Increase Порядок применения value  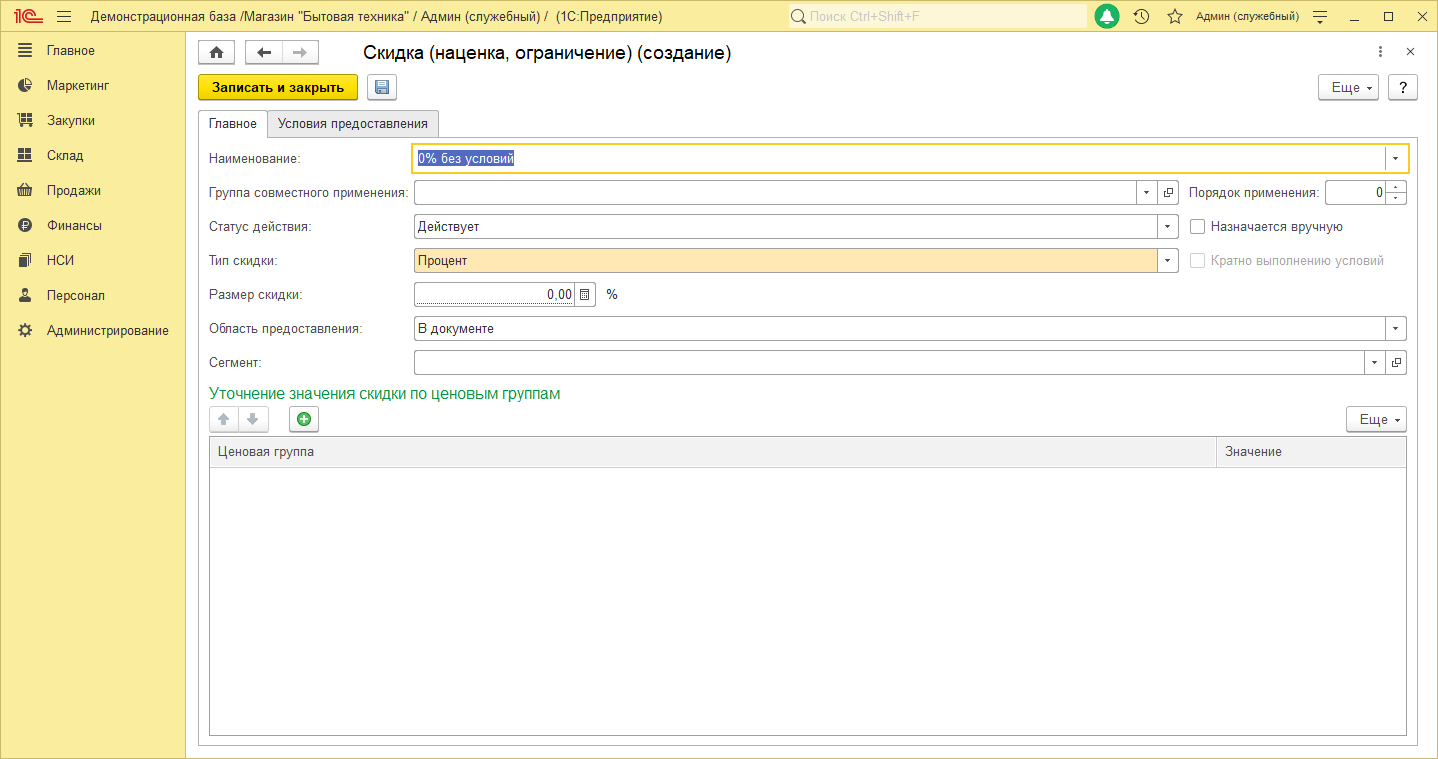(x=1398, y=187)
